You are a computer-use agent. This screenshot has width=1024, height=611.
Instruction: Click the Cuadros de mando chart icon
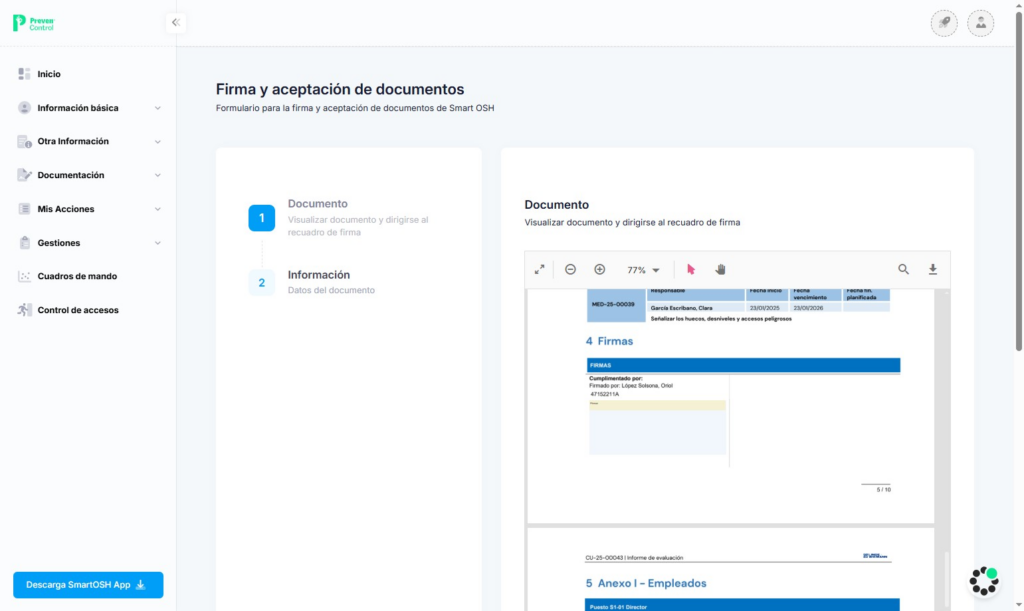[x=24, y=276]
